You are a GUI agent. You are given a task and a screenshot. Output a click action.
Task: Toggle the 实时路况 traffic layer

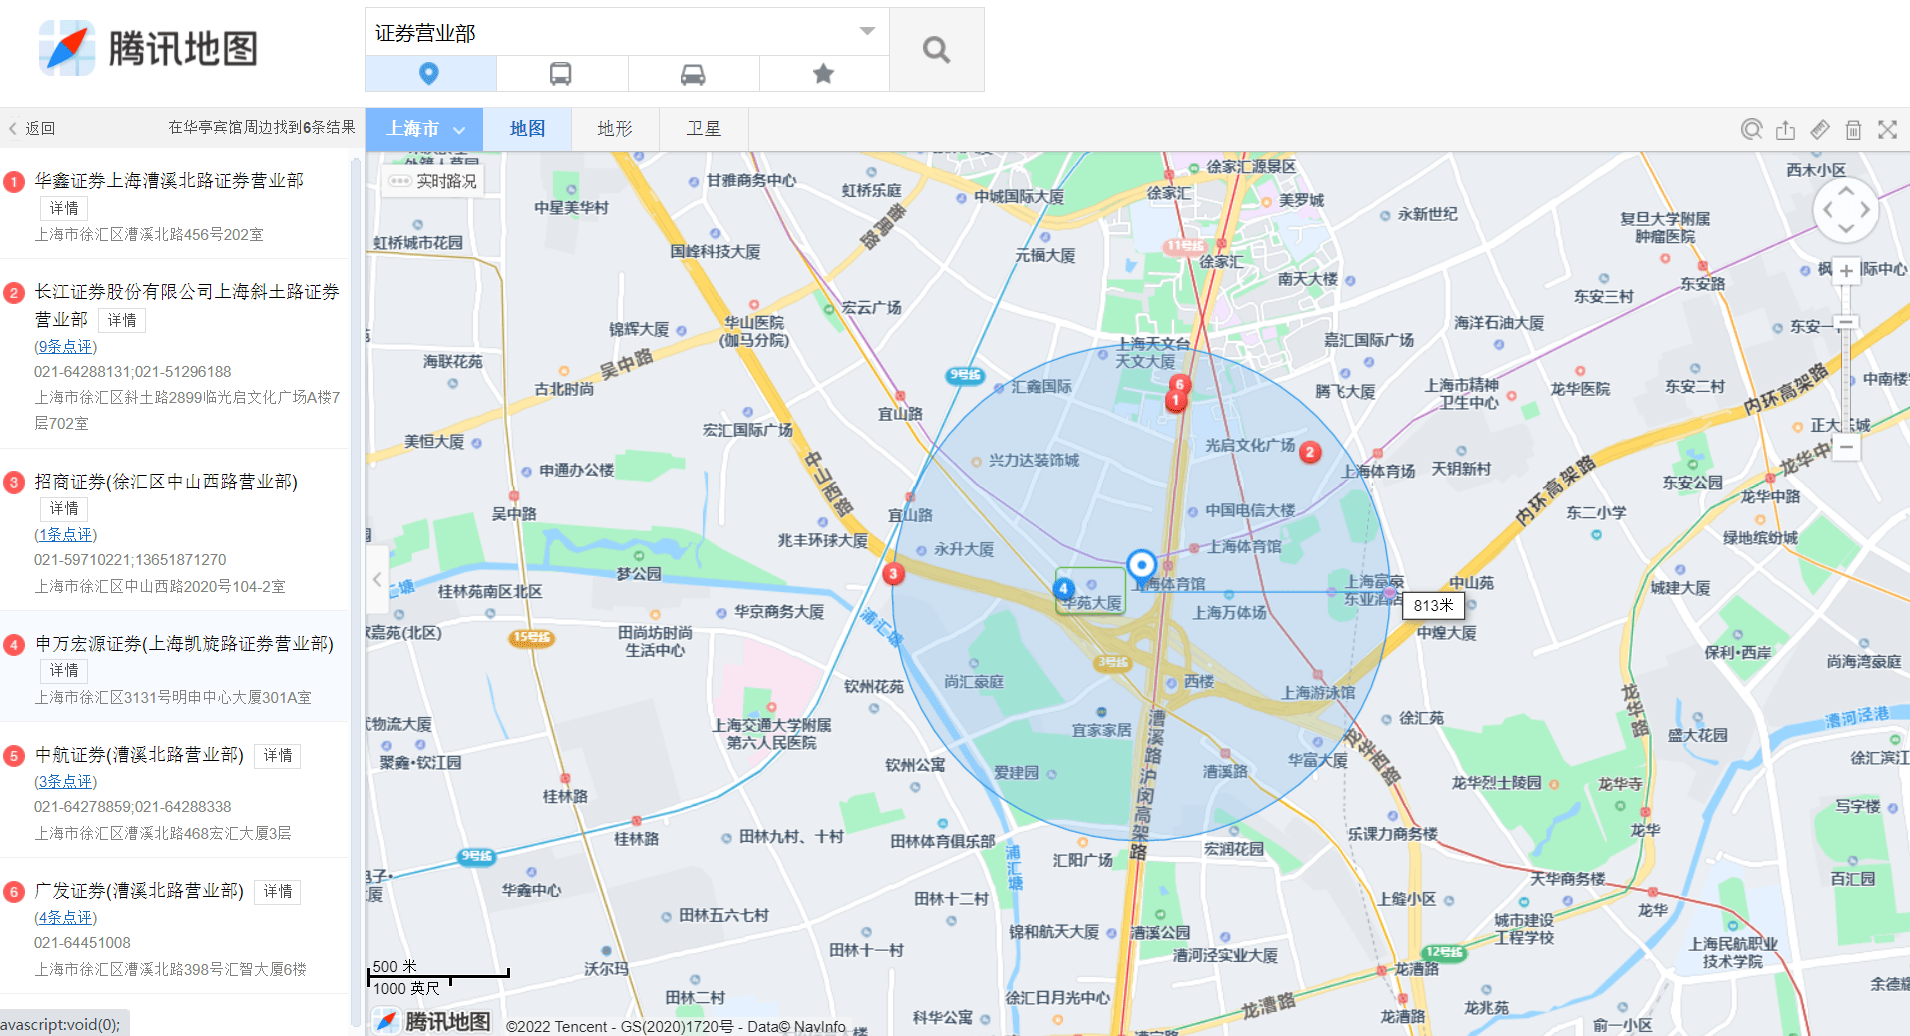coord(433,181)
